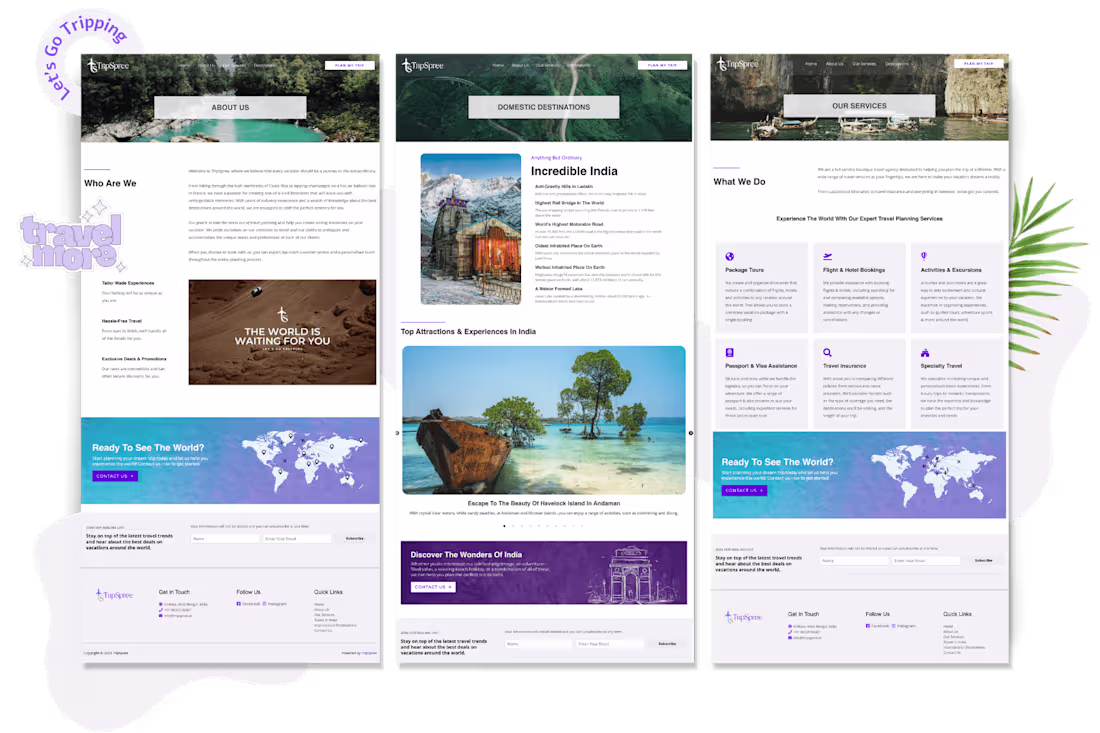Click Contact Us in About Us world banner
Viewport: 1100px width, 733px height.
115,476
